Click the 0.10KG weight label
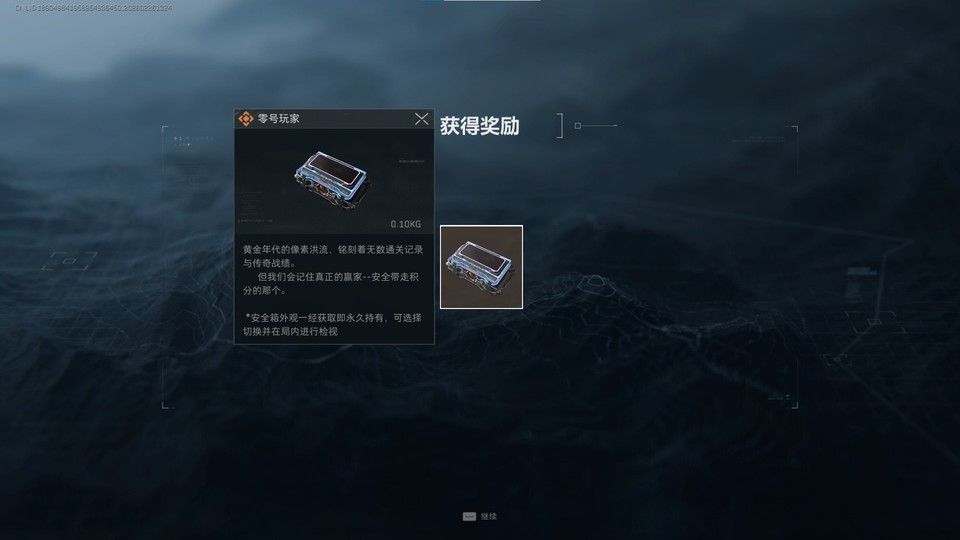This screenshot has height=540, width=960. 405,224
